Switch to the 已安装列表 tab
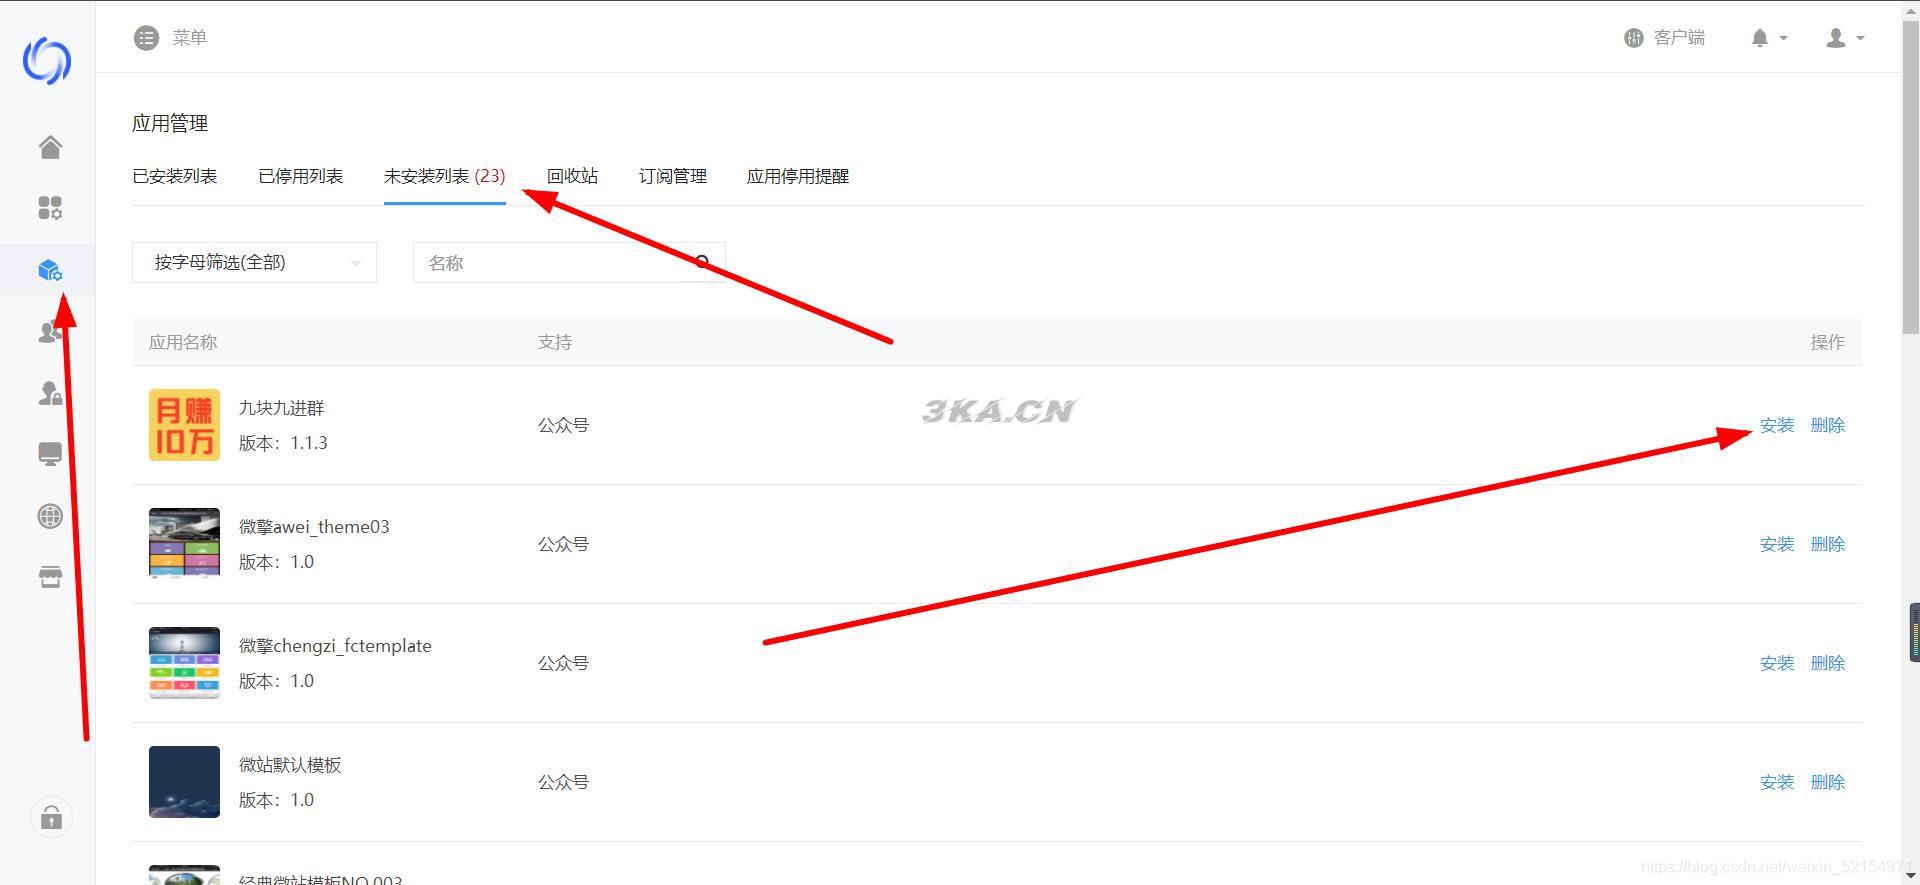1920x885 pixels. point(175,176)
